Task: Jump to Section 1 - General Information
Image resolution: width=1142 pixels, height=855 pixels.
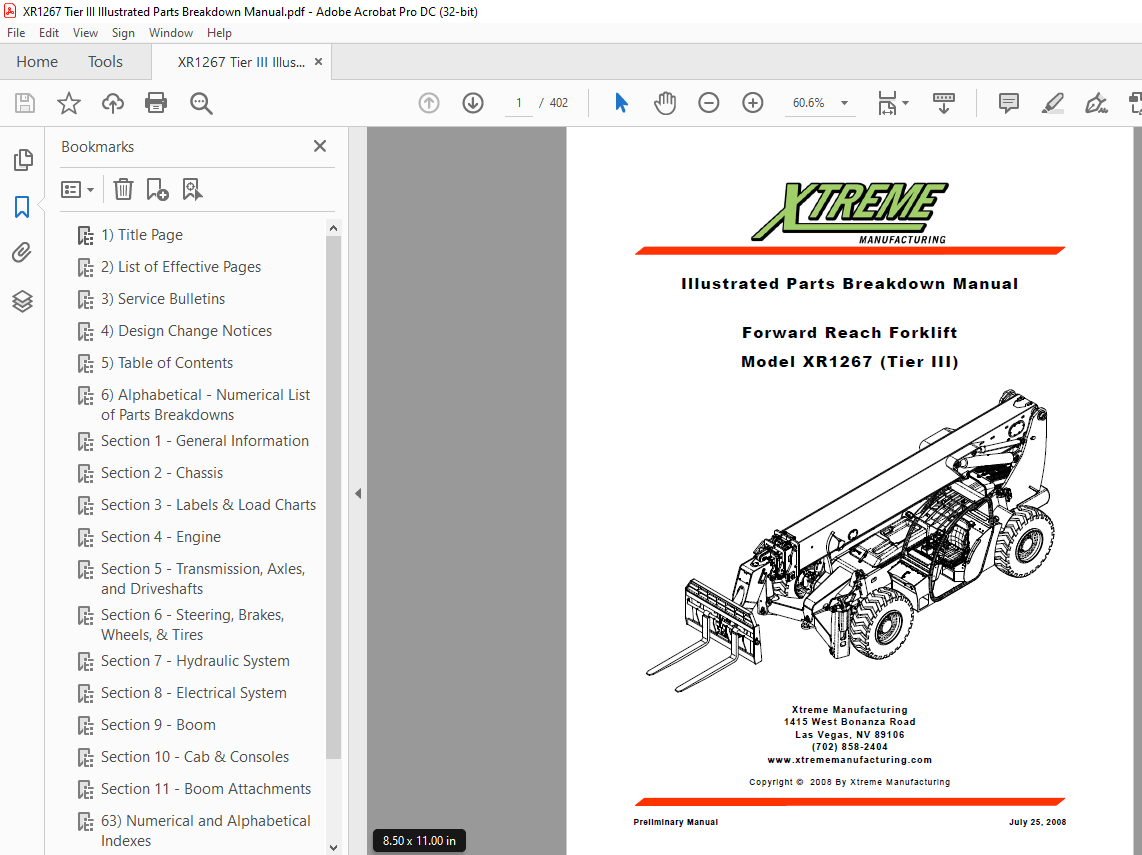Action: [x=205, y=441]
